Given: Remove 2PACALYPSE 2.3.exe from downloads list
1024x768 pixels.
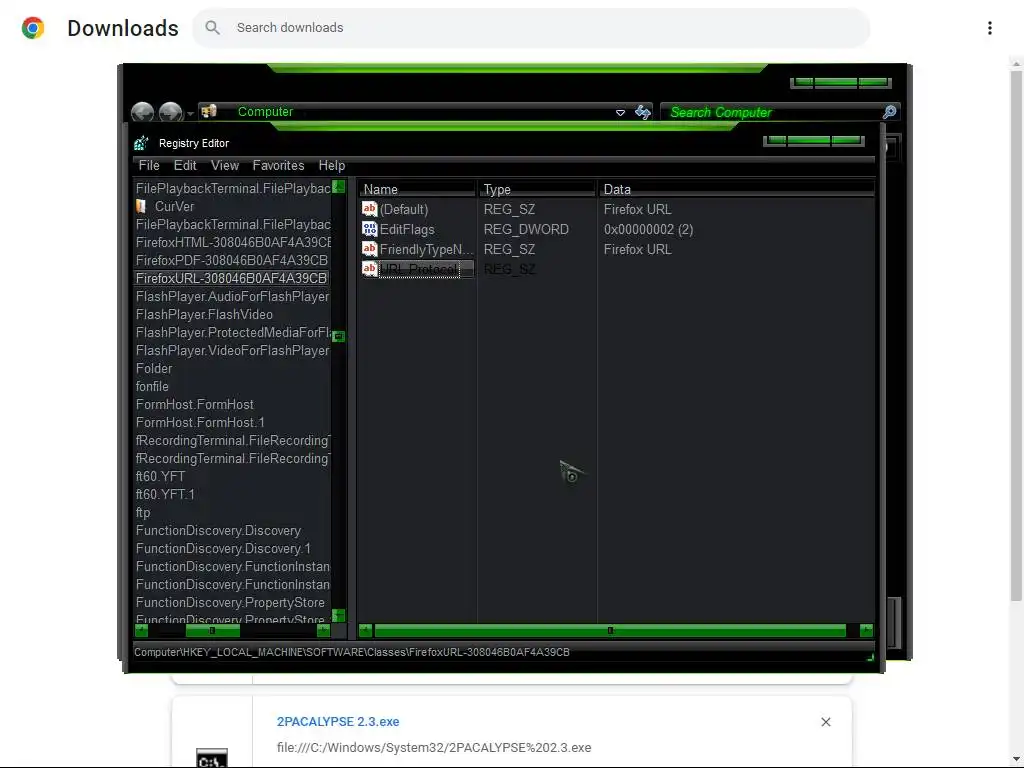Looking at the screenshot, I should [x=825, y=722].
